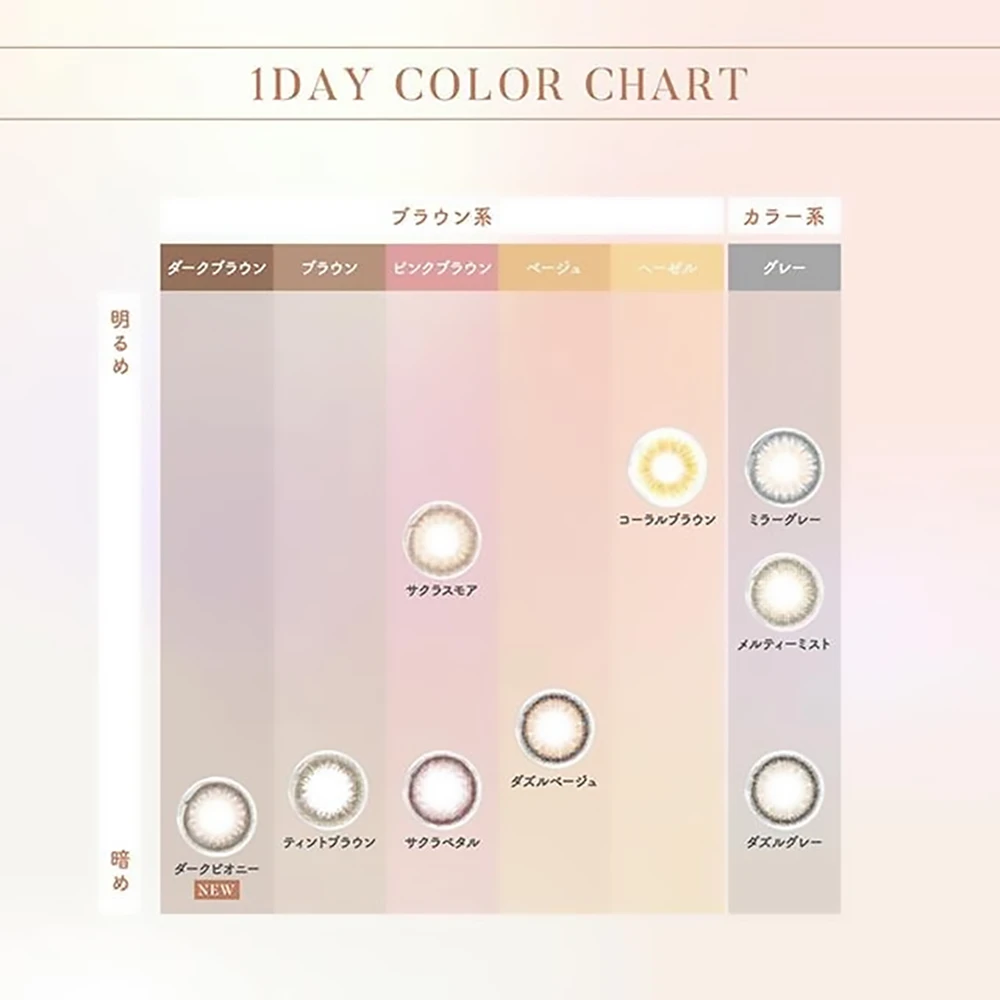Select the ダークピオニー lens image
Screen dimensions: 1000x1000
[216, 815]
